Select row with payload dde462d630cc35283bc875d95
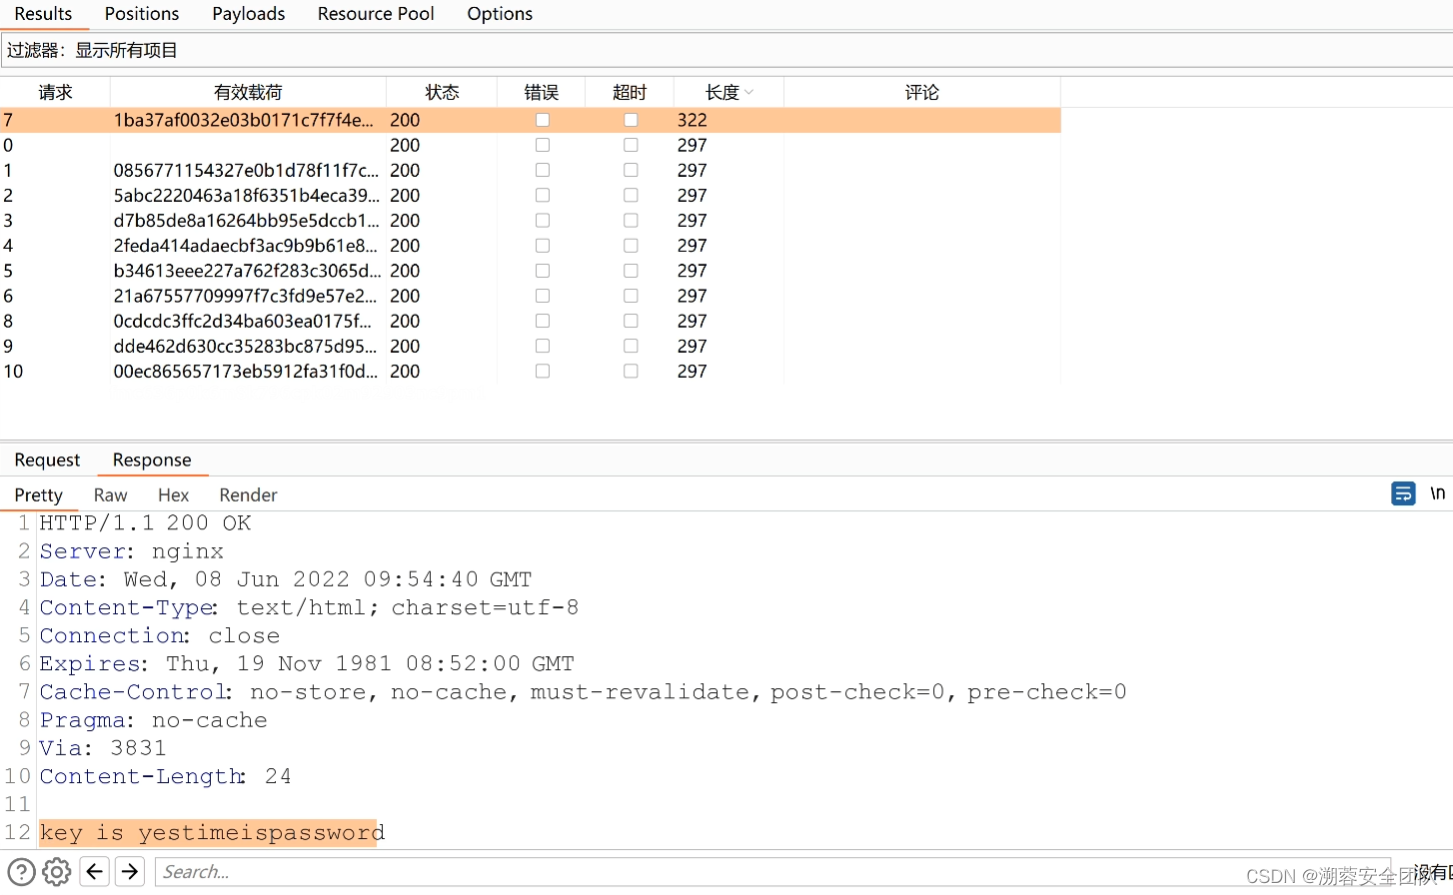 coord(530,346)
